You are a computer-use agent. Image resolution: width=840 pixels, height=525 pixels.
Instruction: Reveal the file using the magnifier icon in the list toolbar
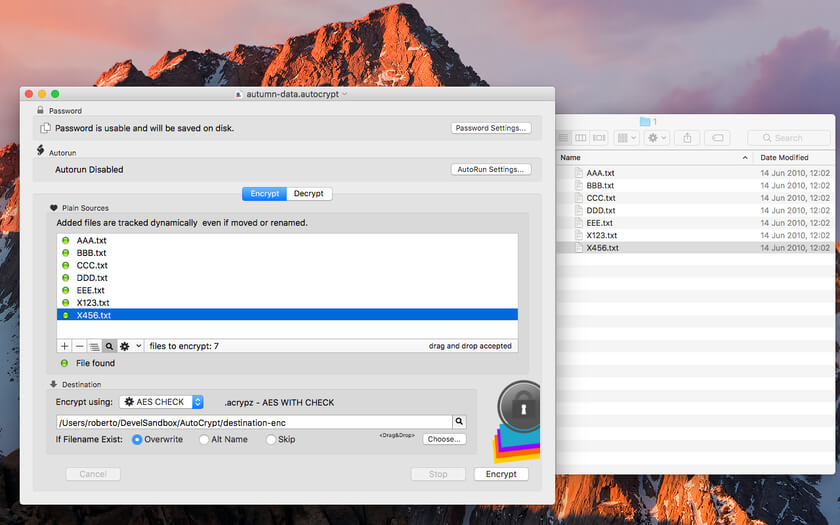(109, 346)
